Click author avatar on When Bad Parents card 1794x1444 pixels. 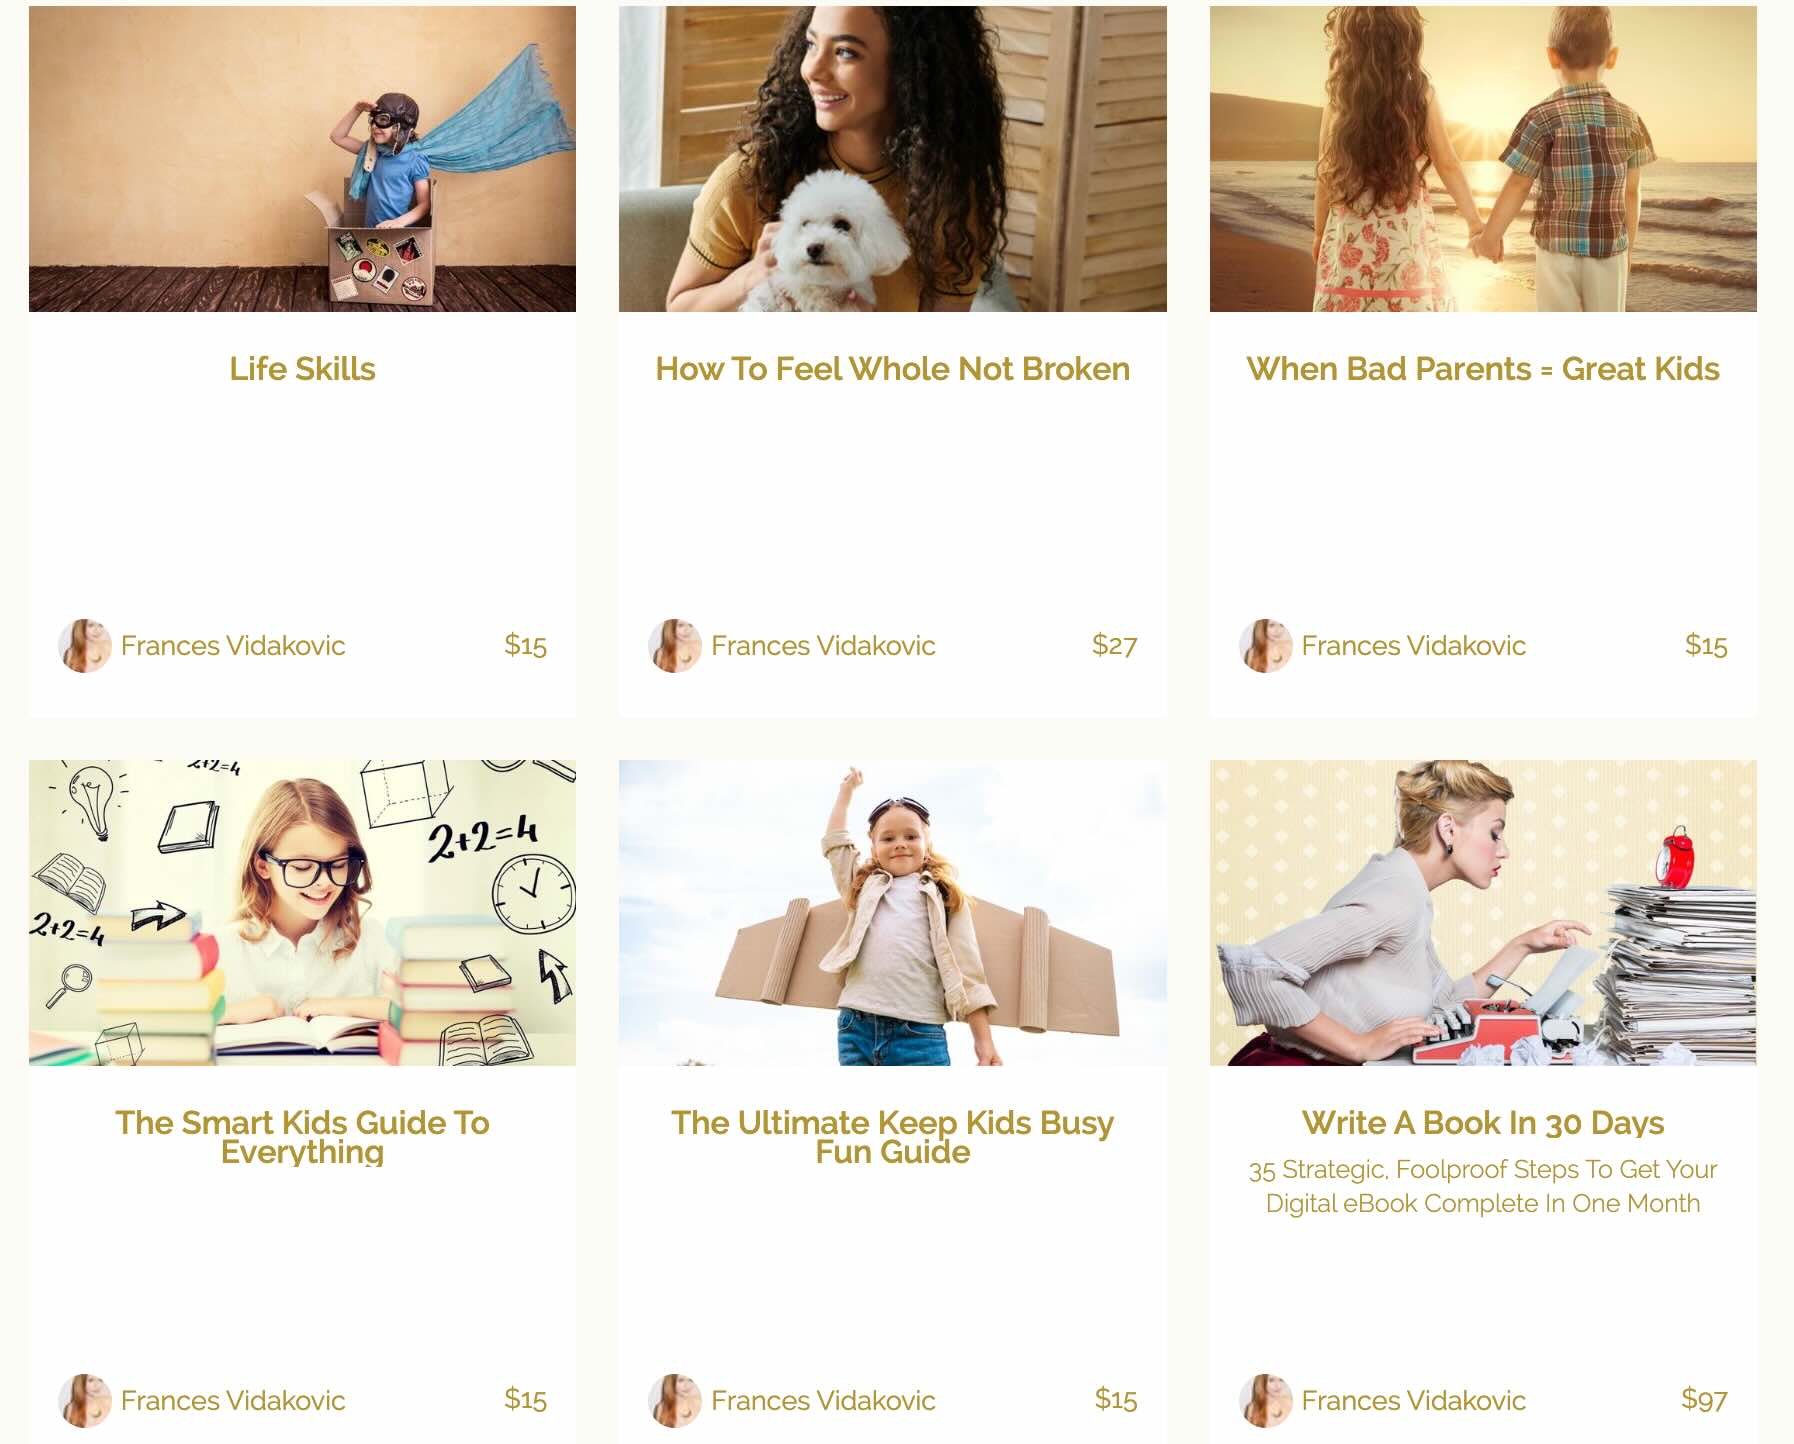1266,645
